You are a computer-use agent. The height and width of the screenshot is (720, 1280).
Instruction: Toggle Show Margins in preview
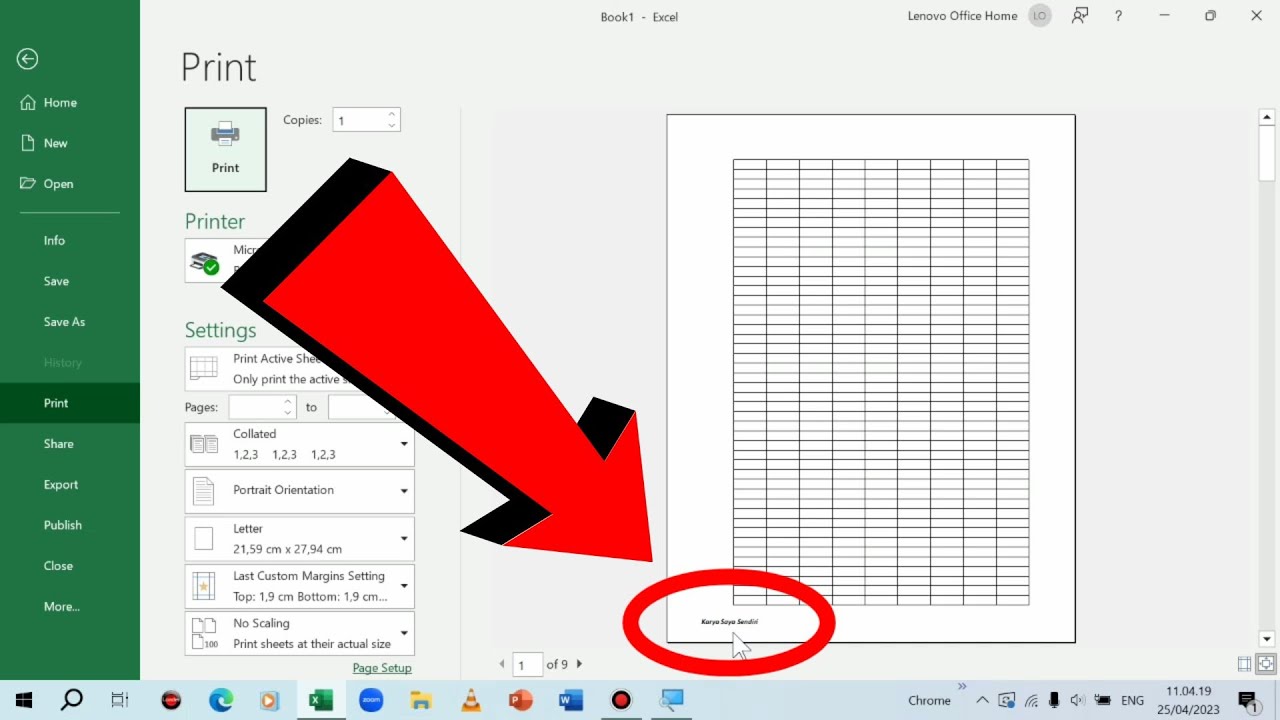[x=1244, y=664]
